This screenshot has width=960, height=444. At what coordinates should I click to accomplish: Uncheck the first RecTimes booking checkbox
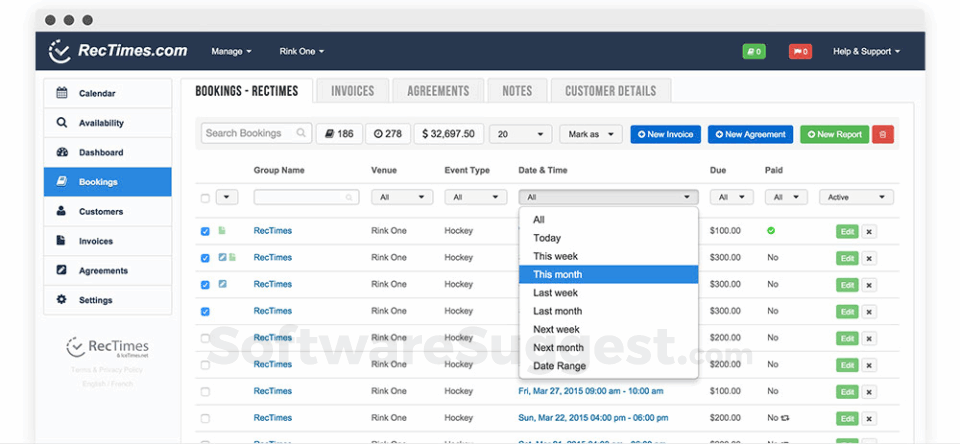(x=205, y=231)
